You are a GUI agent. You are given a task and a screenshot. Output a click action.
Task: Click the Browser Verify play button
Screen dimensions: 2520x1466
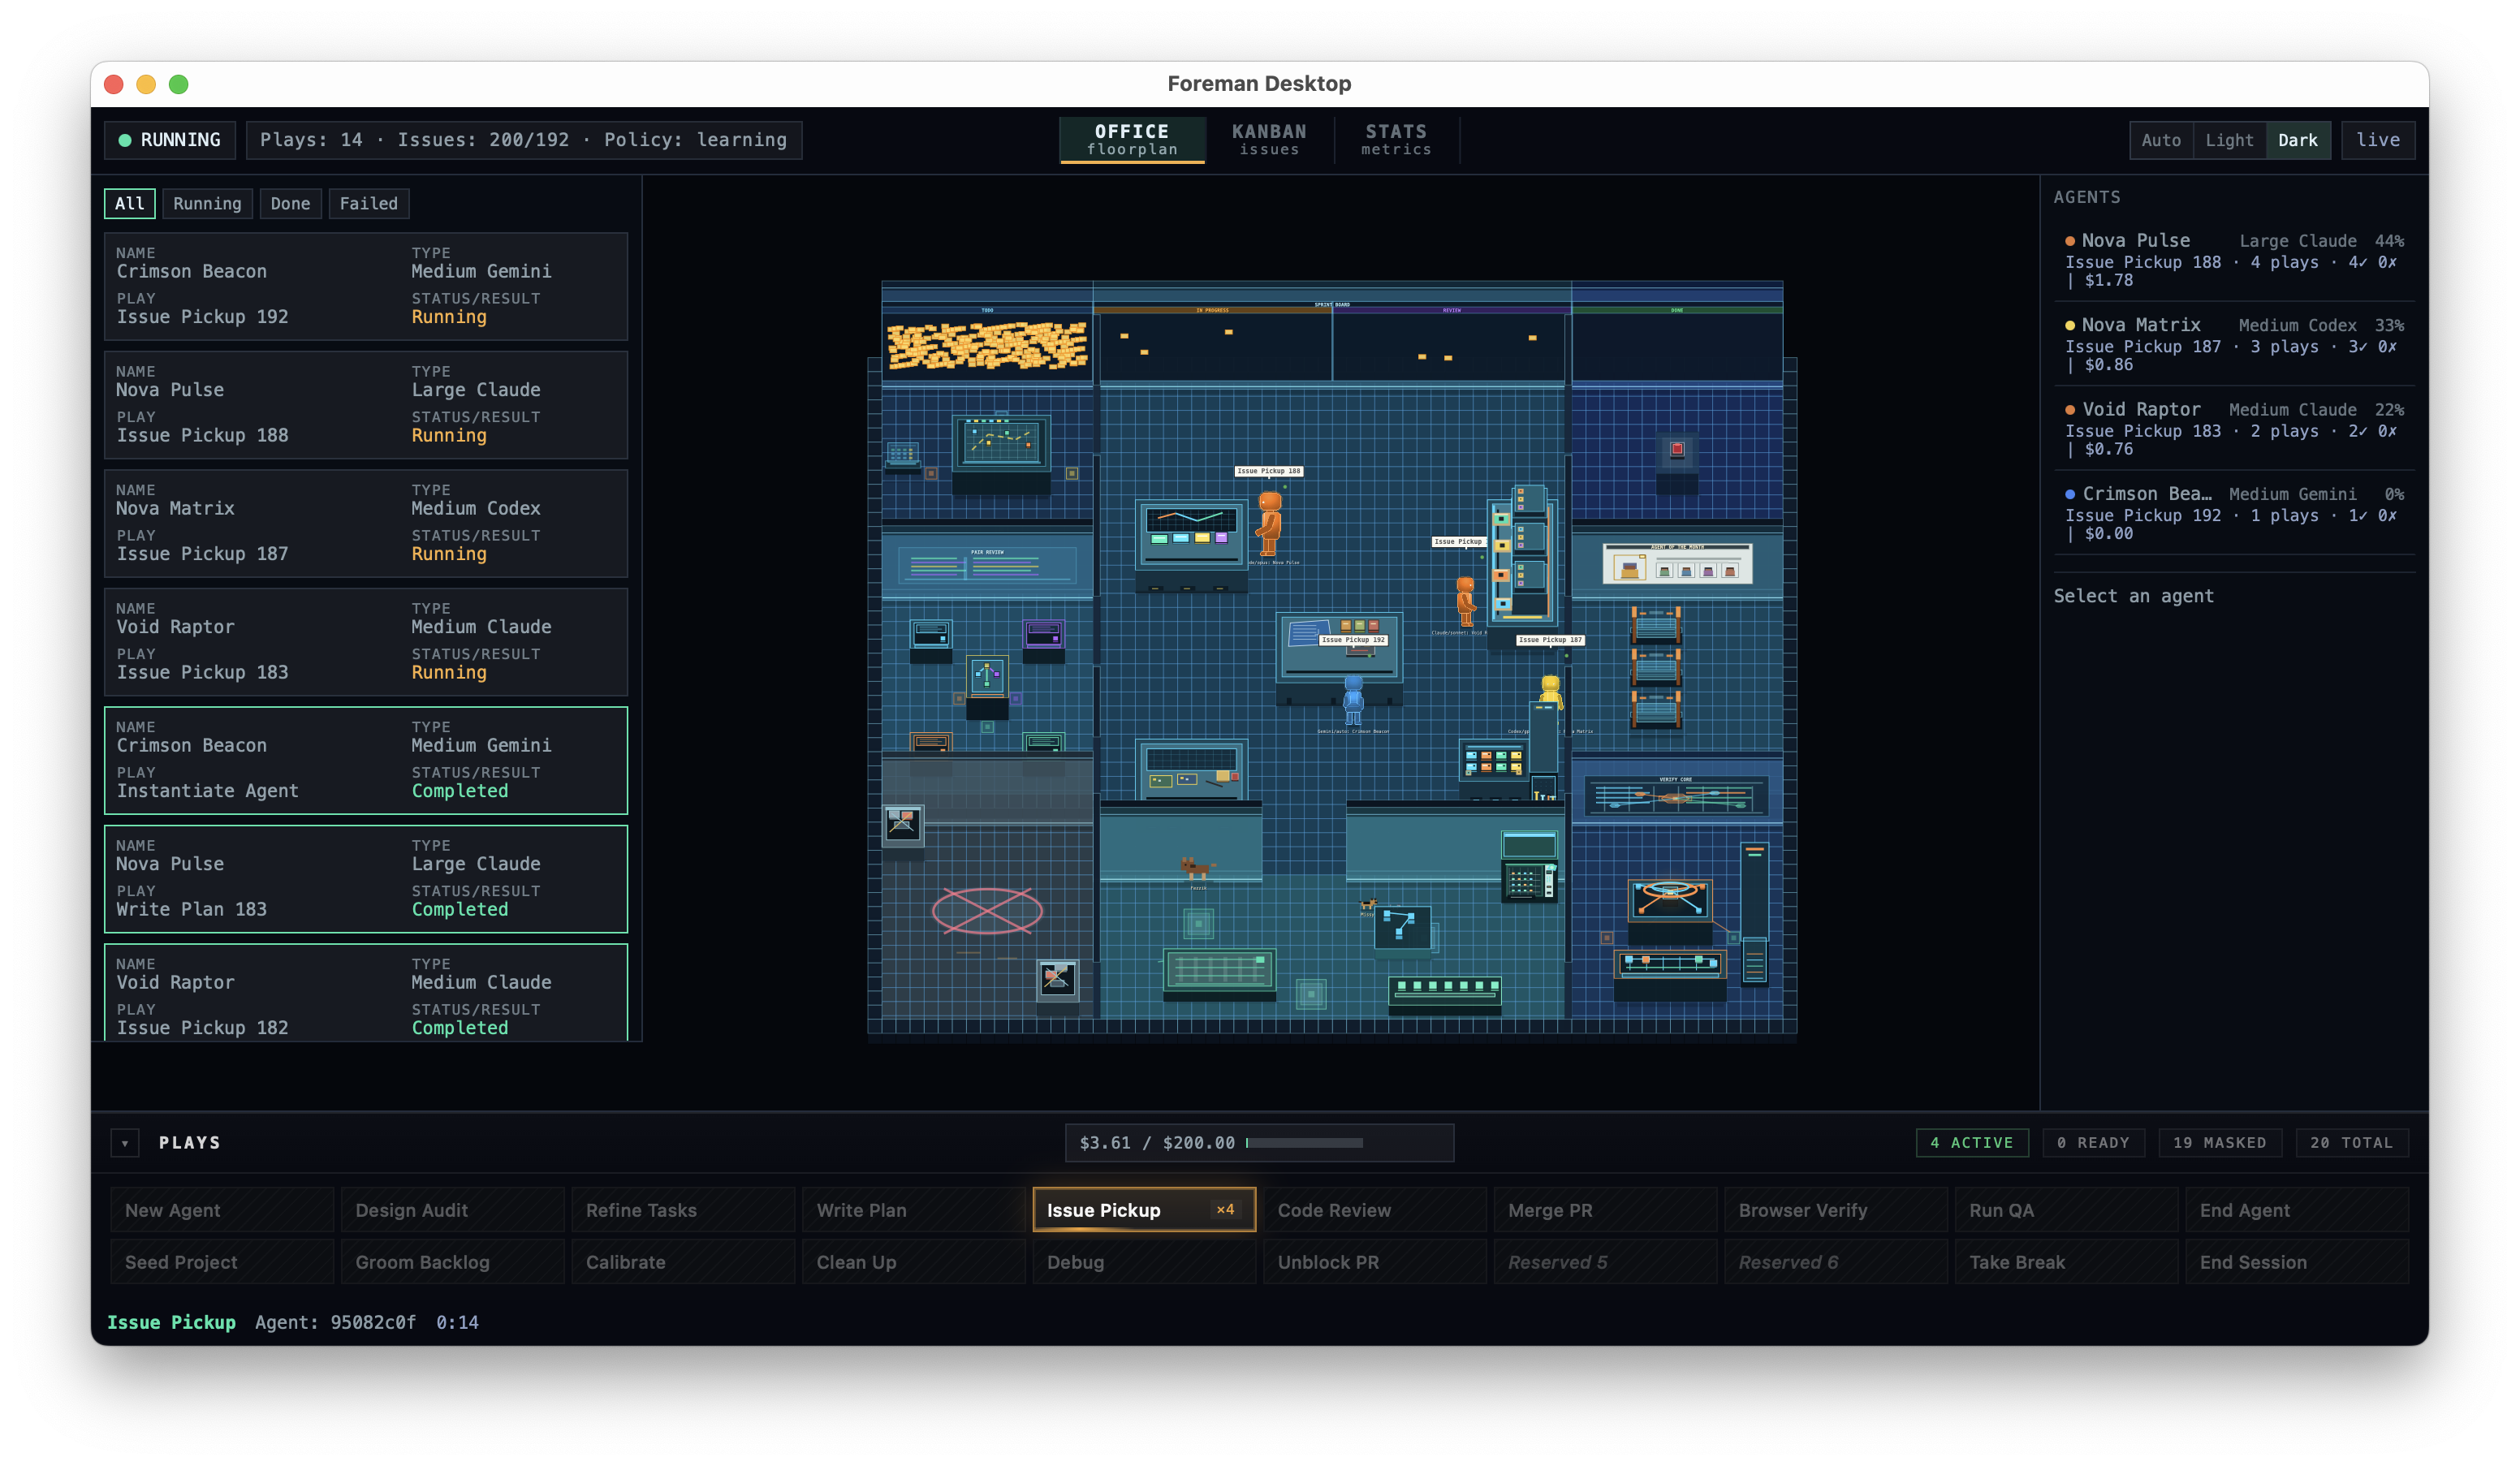(1836, 1209)
